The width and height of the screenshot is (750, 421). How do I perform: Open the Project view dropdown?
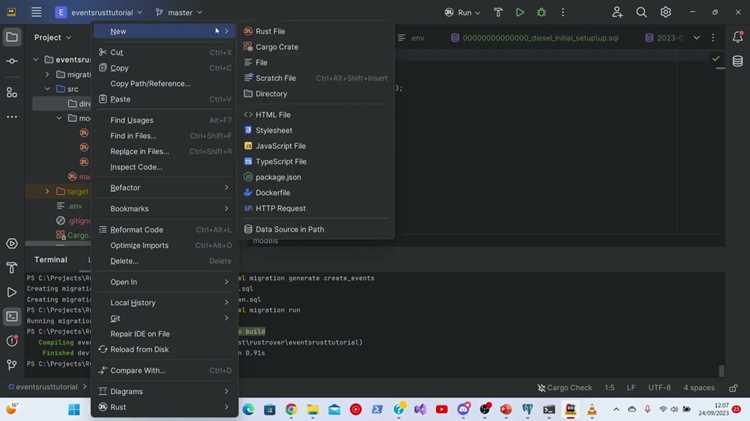click(53, 37)
